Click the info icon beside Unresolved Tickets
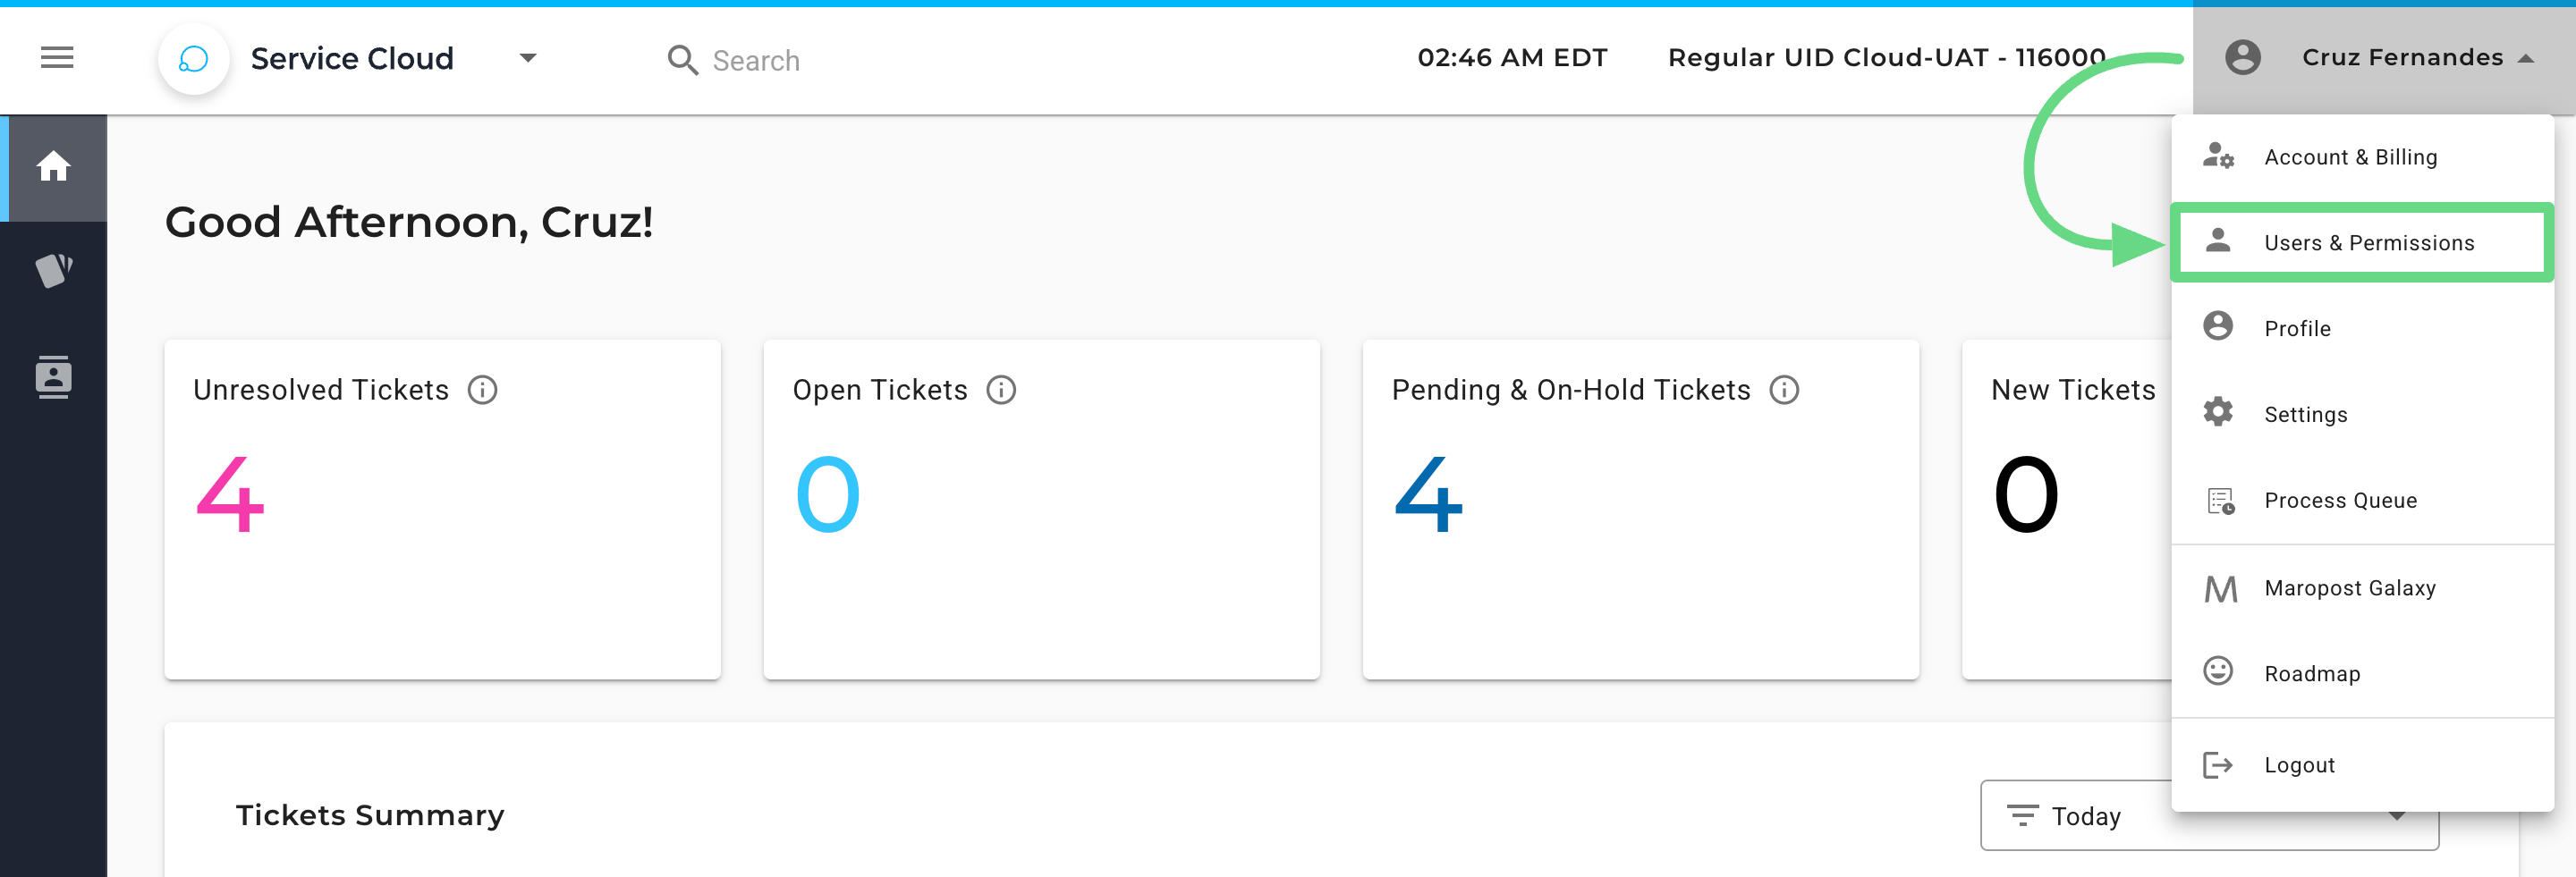Screen dimensions: 2576x877 (483, 390)
